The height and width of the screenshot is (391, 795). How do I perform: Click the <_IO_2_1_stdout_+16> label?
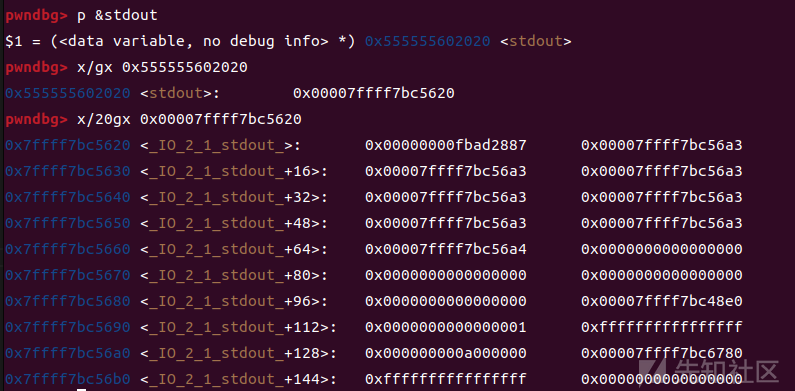coord(234,172)
